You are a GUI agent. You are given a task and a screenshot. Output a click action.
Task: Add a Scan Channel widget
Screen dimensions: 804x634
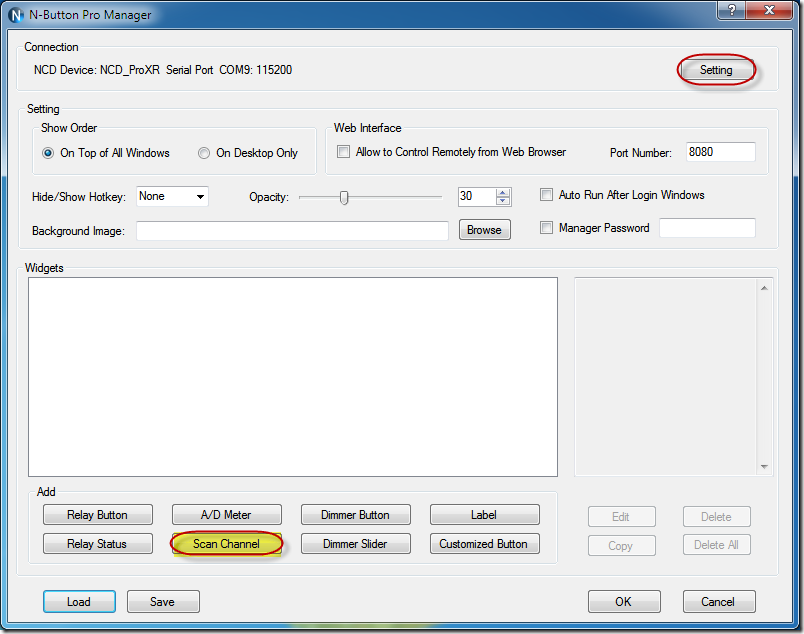click(226, 544)
